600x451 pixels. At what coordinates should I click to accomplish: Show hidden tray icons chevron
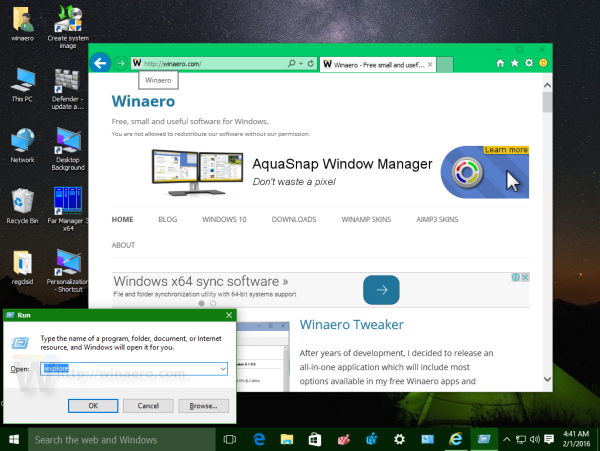pyautogui.click(x=506, y=440)
